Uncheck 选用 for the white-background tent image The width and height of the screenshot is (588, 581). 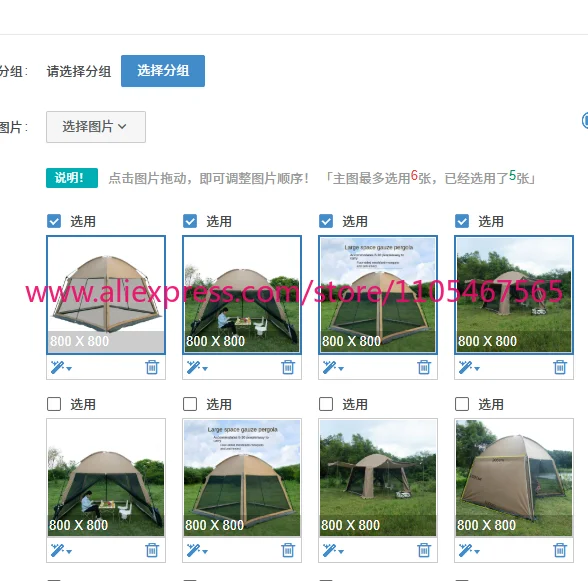click(54, 221)
